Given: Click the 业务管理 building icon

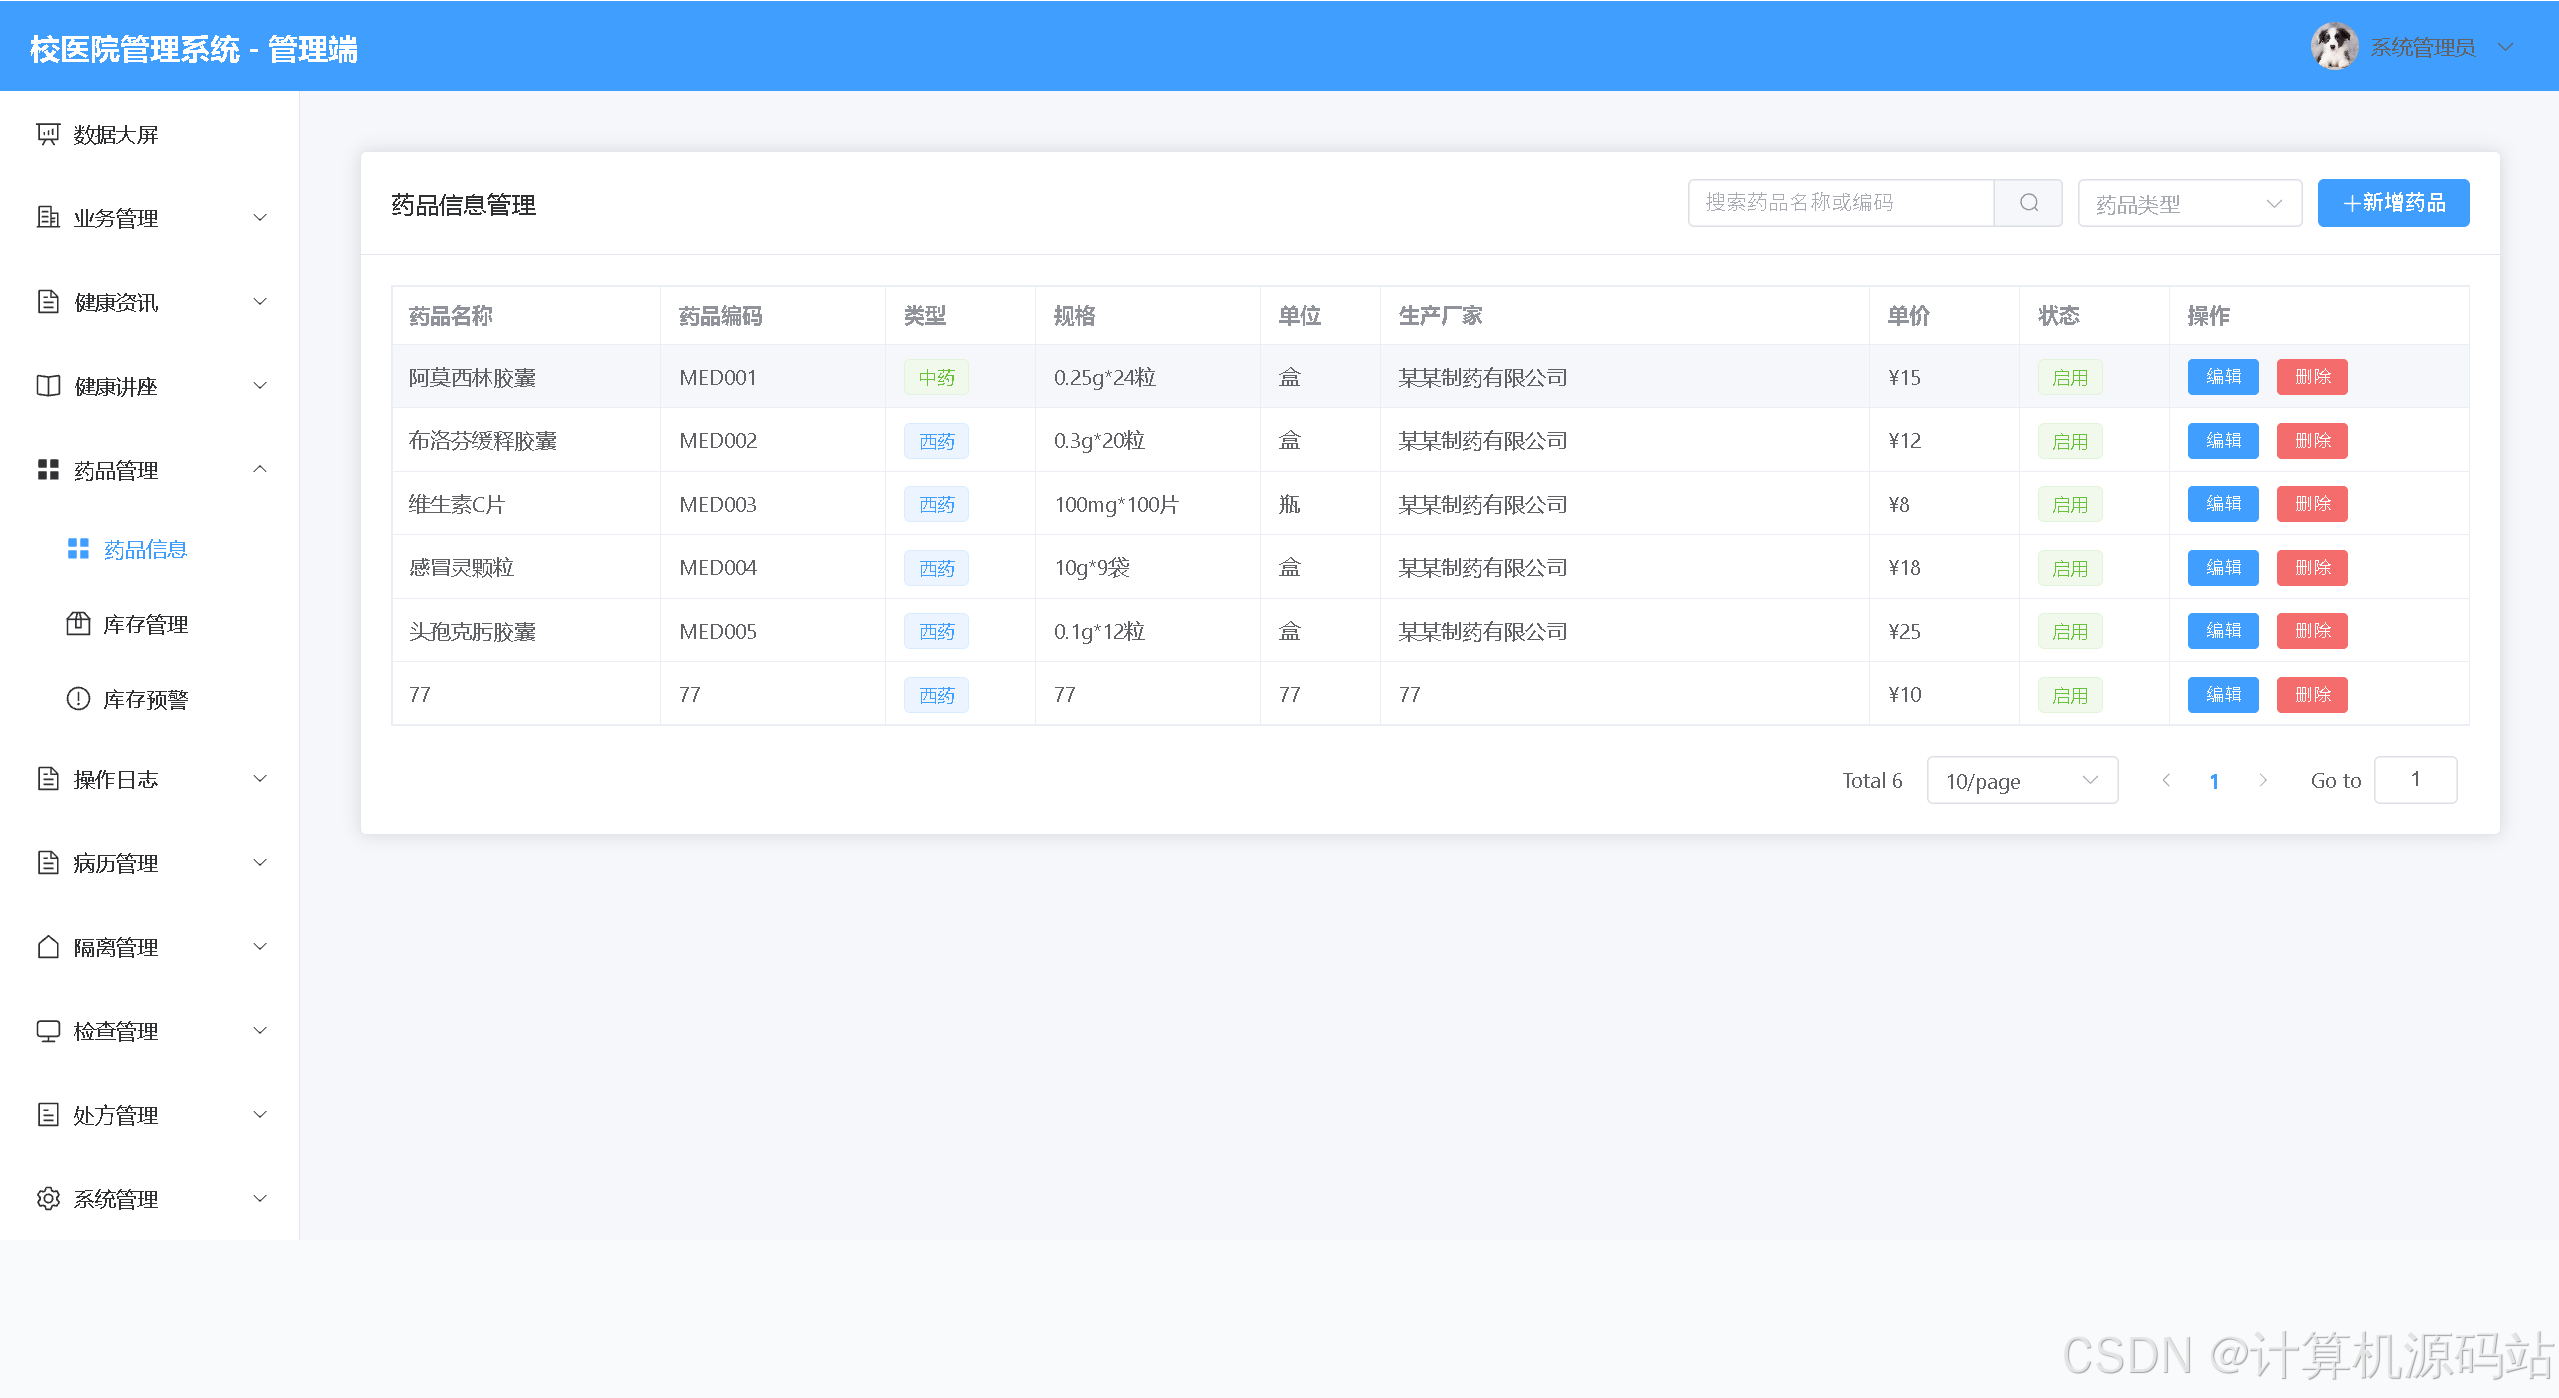Looking at the screenshot, I should pyautogui.click(x=48, y=217).
